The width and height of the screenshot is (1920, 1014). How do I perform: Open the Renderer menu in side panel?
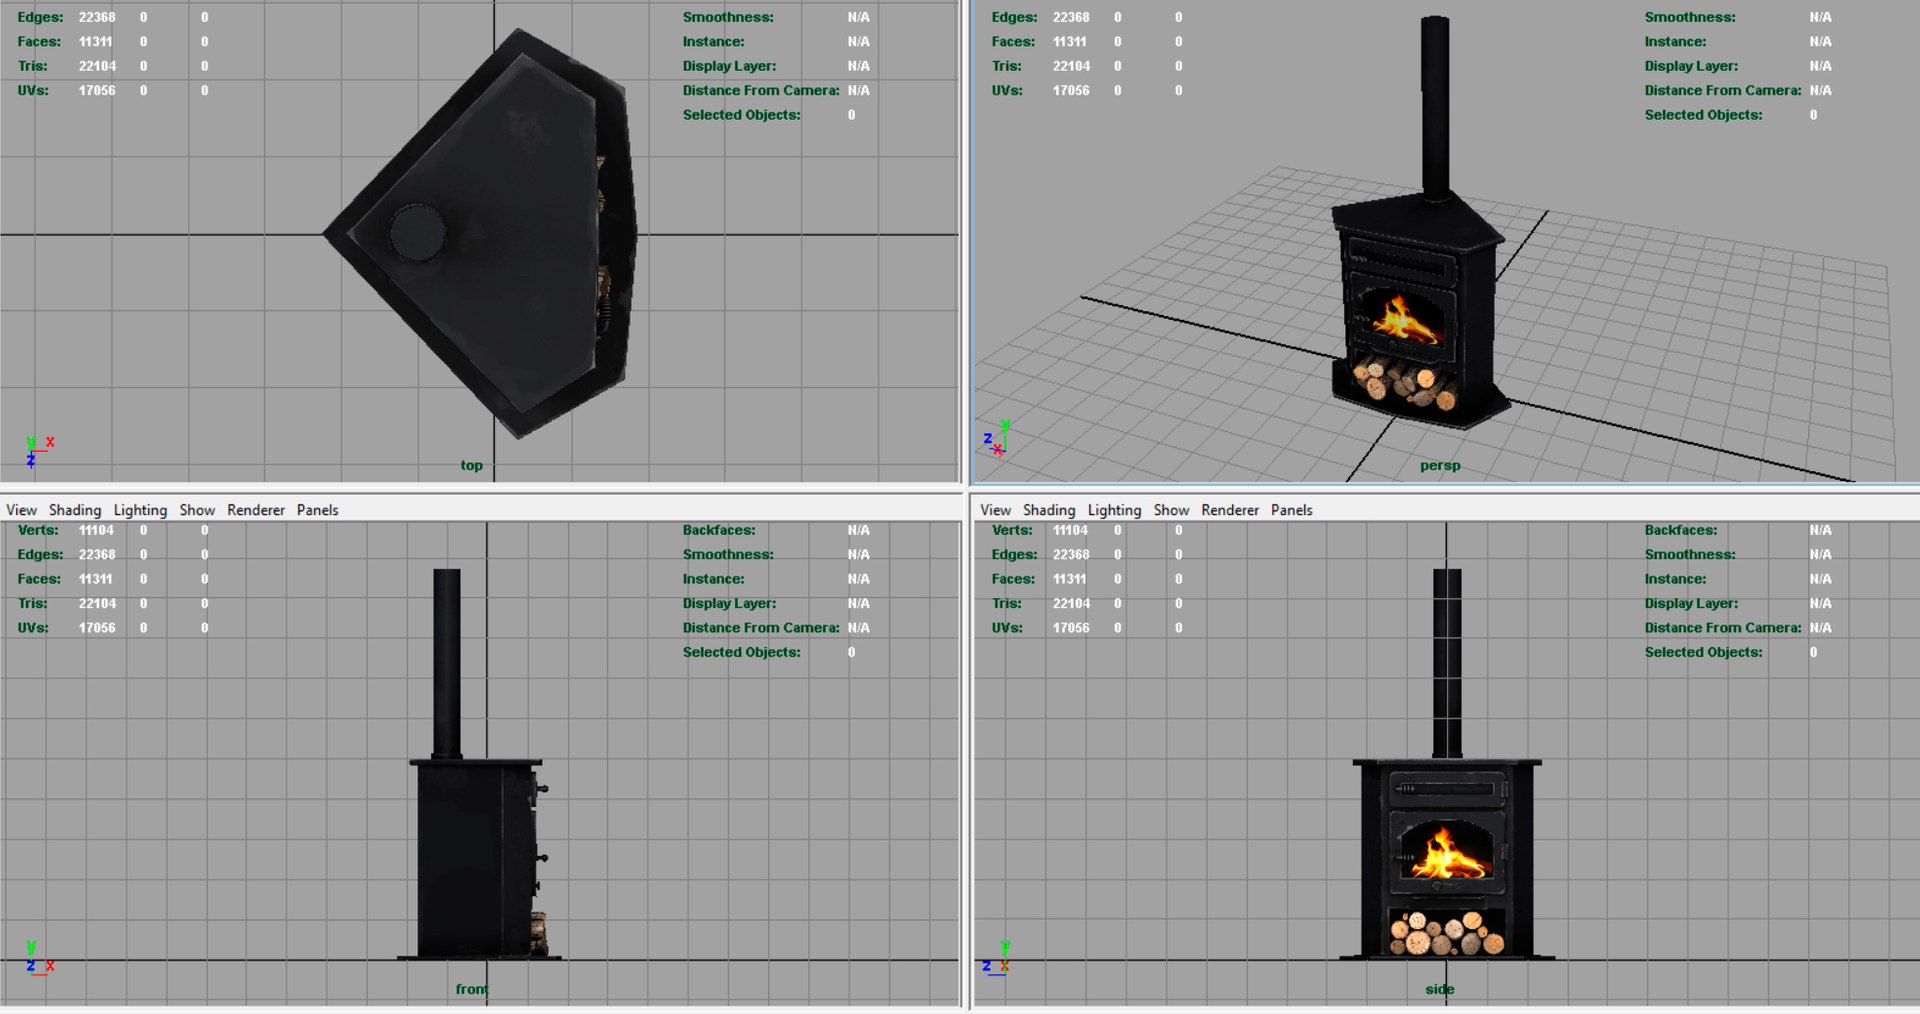(x=1230, y=510)
